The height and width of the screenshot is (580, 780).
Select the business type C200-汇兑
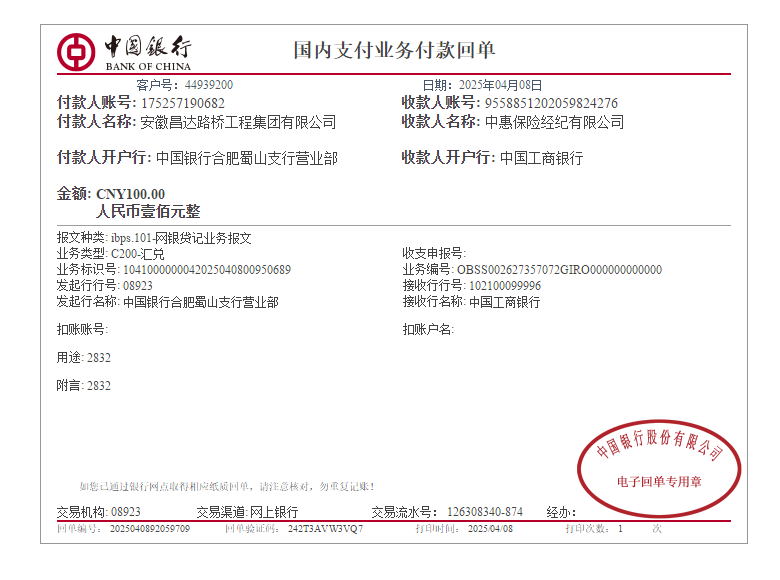tap(138, 254)
